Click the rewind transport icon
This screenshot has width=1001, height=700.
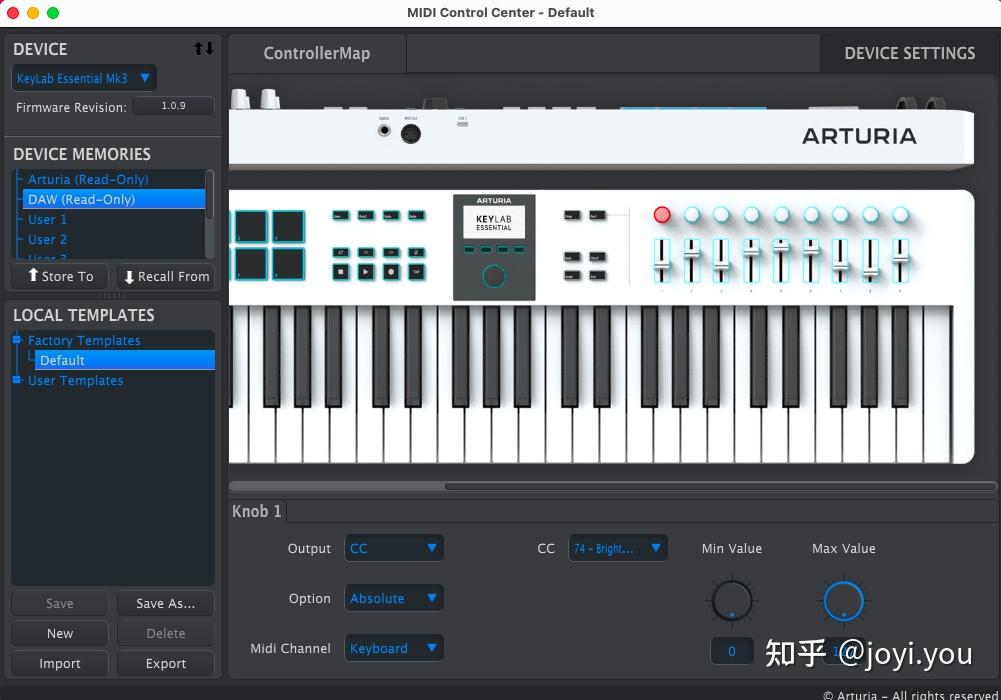(x=366, y=251)
